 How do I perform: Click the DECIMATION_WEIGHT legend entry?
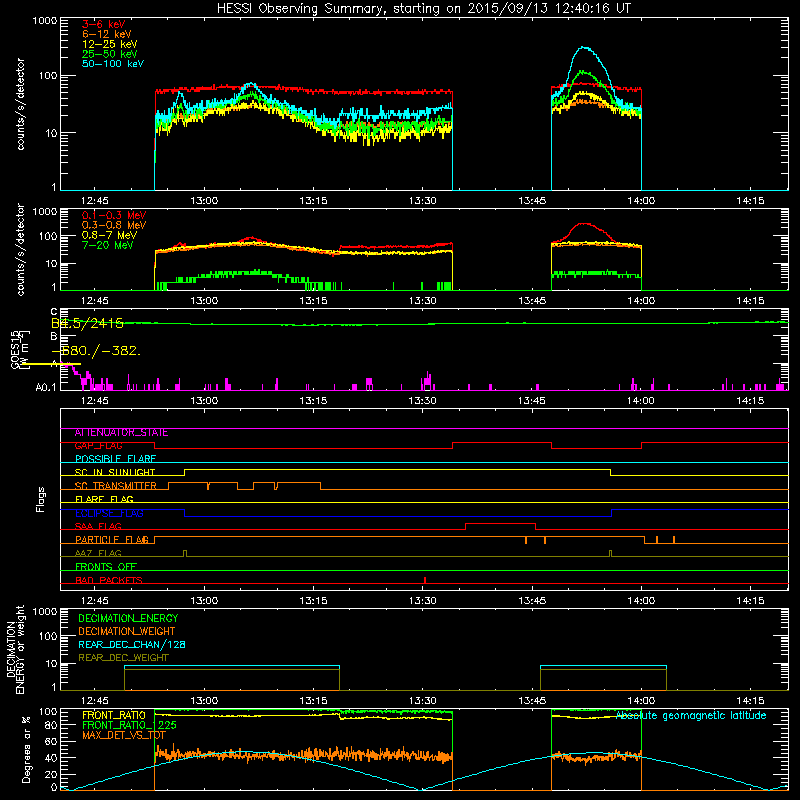pyautogui.click(x=127, y=632)
